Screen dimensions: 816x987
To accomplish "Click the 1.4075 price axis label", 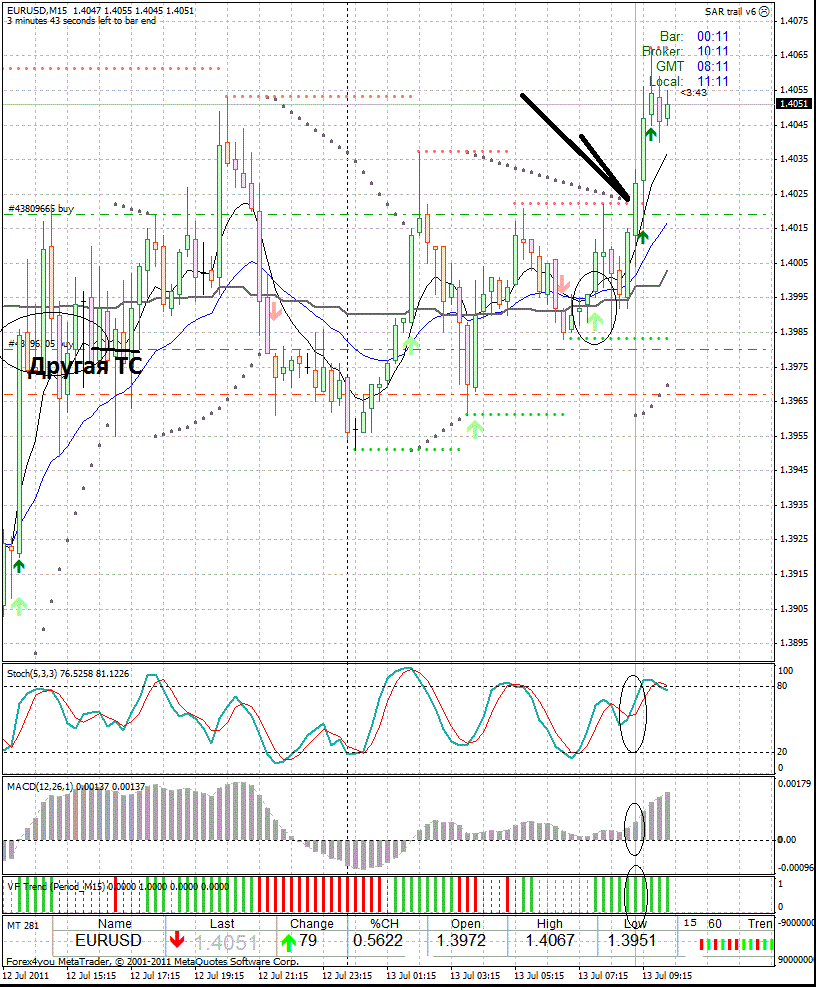I will tap(793, 21).
